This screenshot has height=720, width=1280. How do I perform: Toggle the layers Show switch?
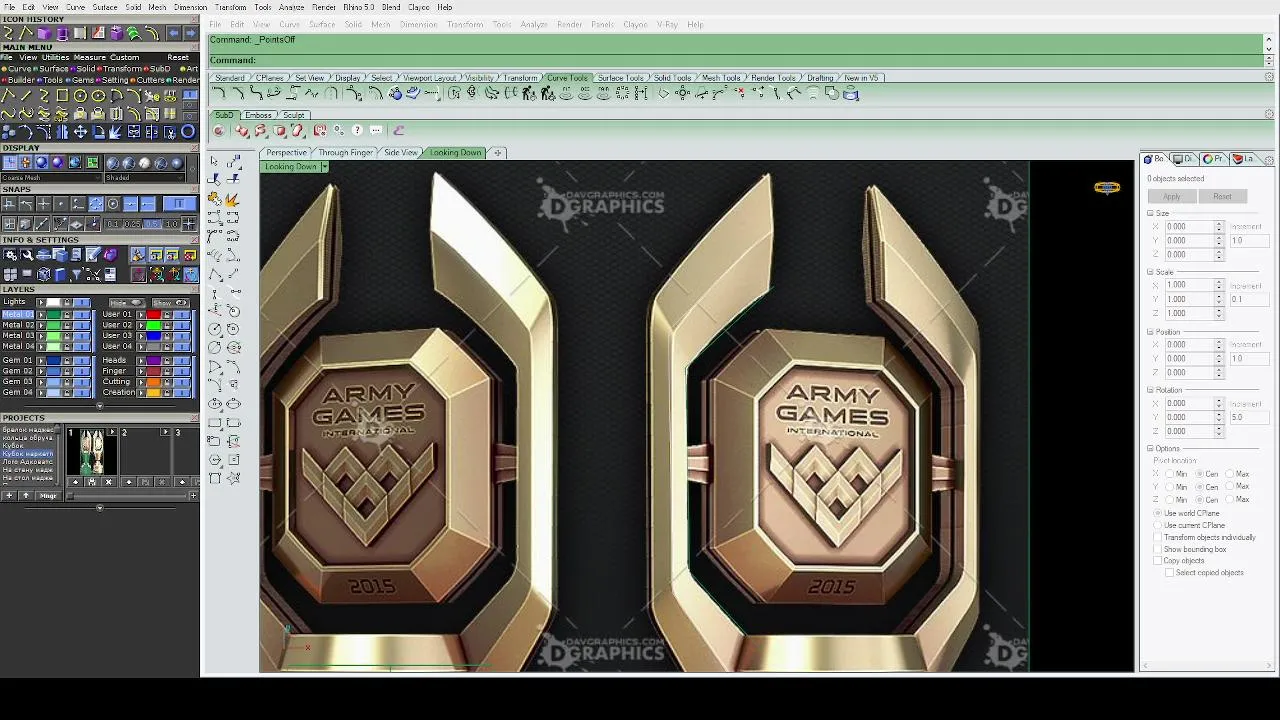click(x=169, y=302)
